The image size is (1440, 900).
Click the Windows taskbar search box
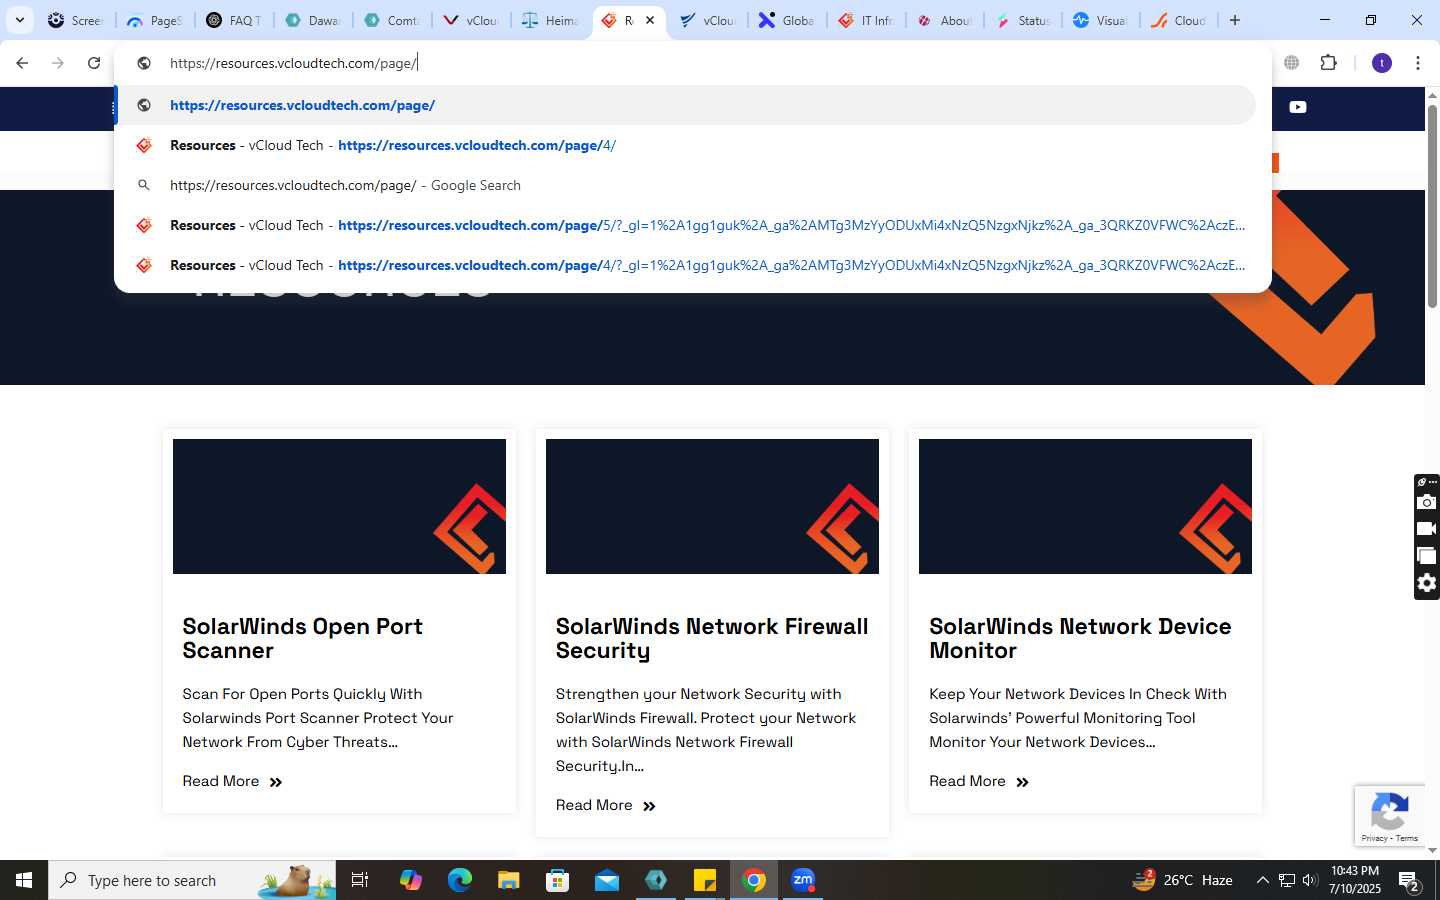click(192, 880)
